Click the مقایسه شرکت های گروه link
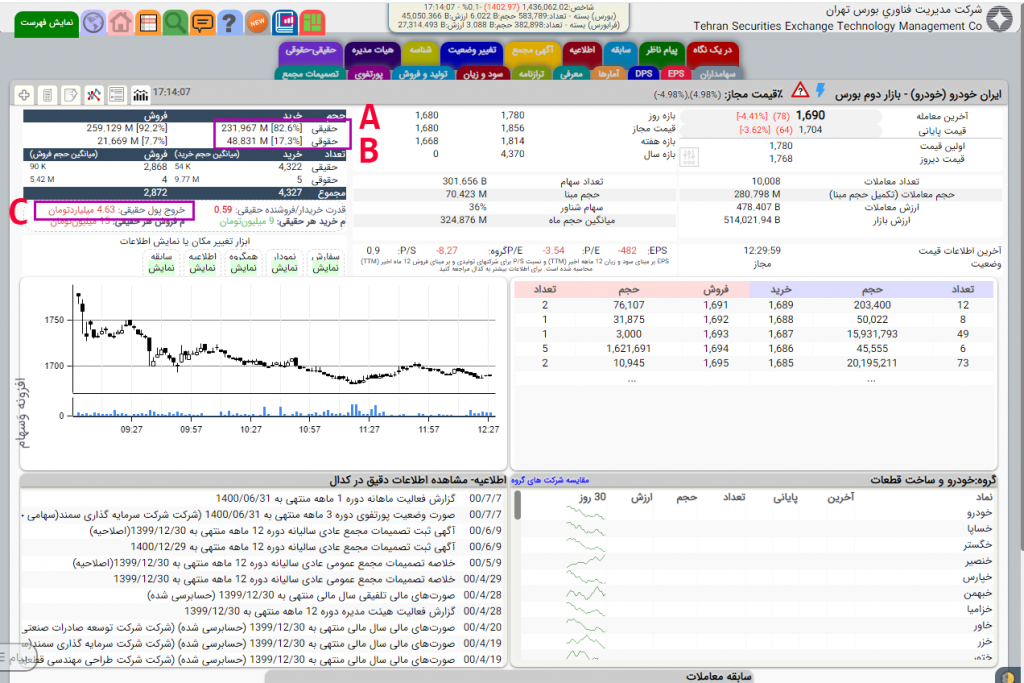 [552, 480]
